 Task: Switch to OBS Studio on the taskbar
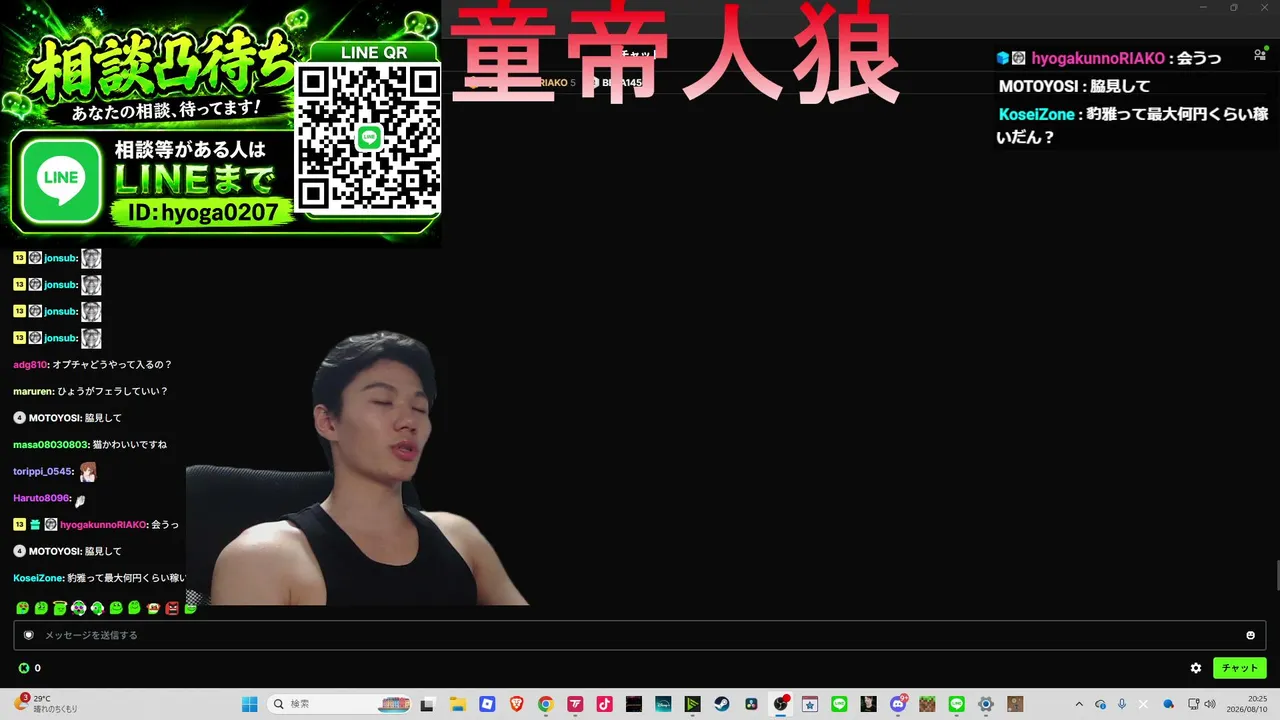click(x=780, y=704)
